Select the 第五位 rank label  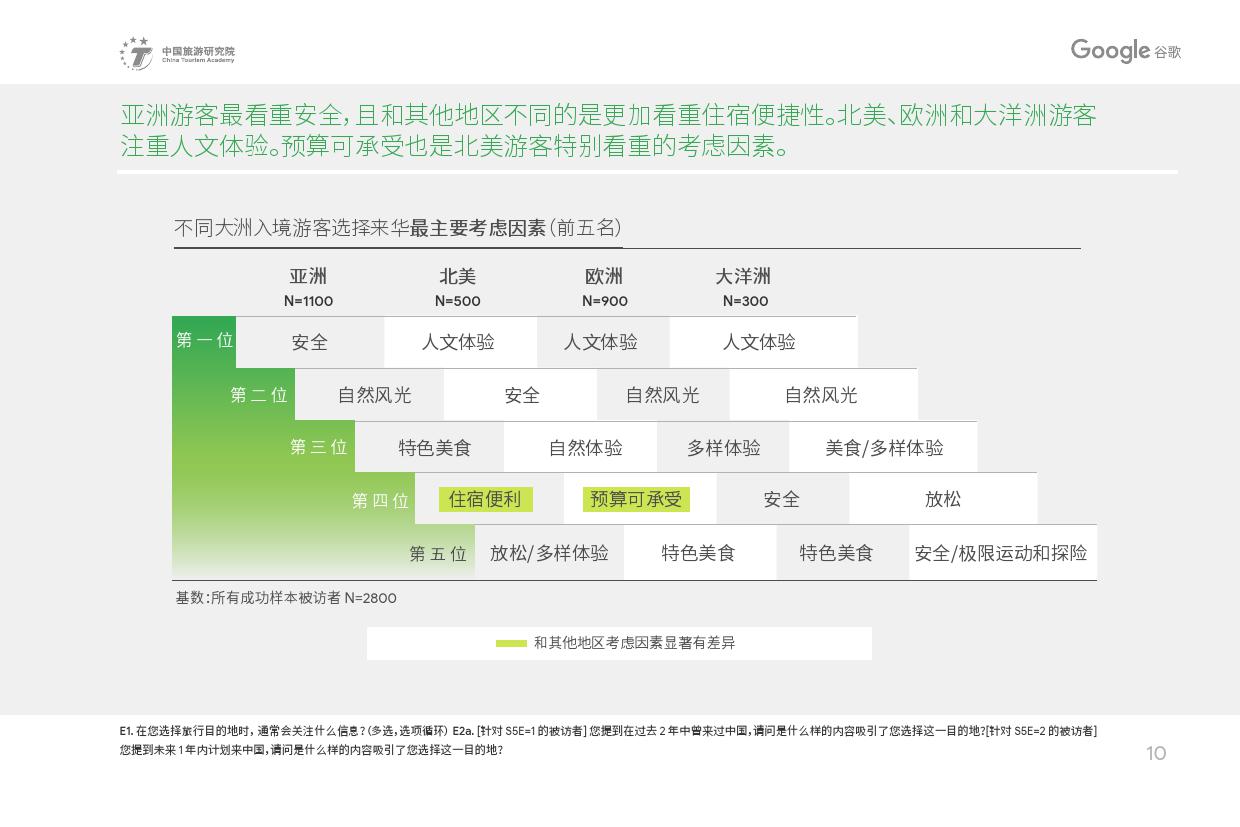coord(438,553)
